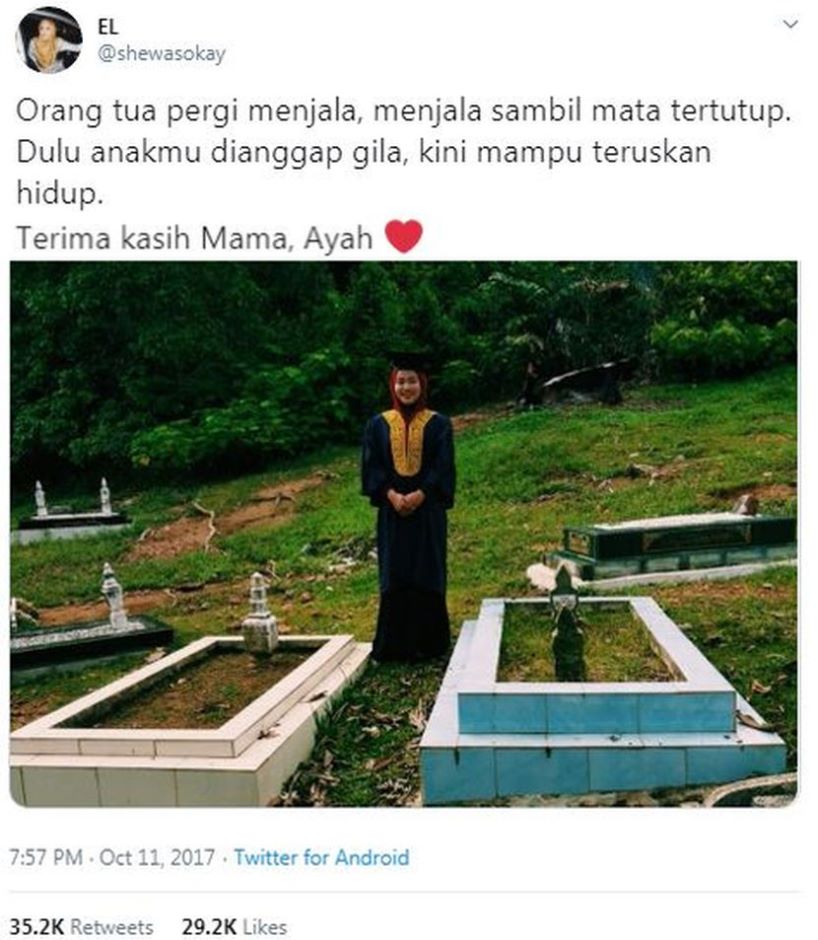Open the Twitter for Android link
Screen dimensions: 818x940
[321, 857]
